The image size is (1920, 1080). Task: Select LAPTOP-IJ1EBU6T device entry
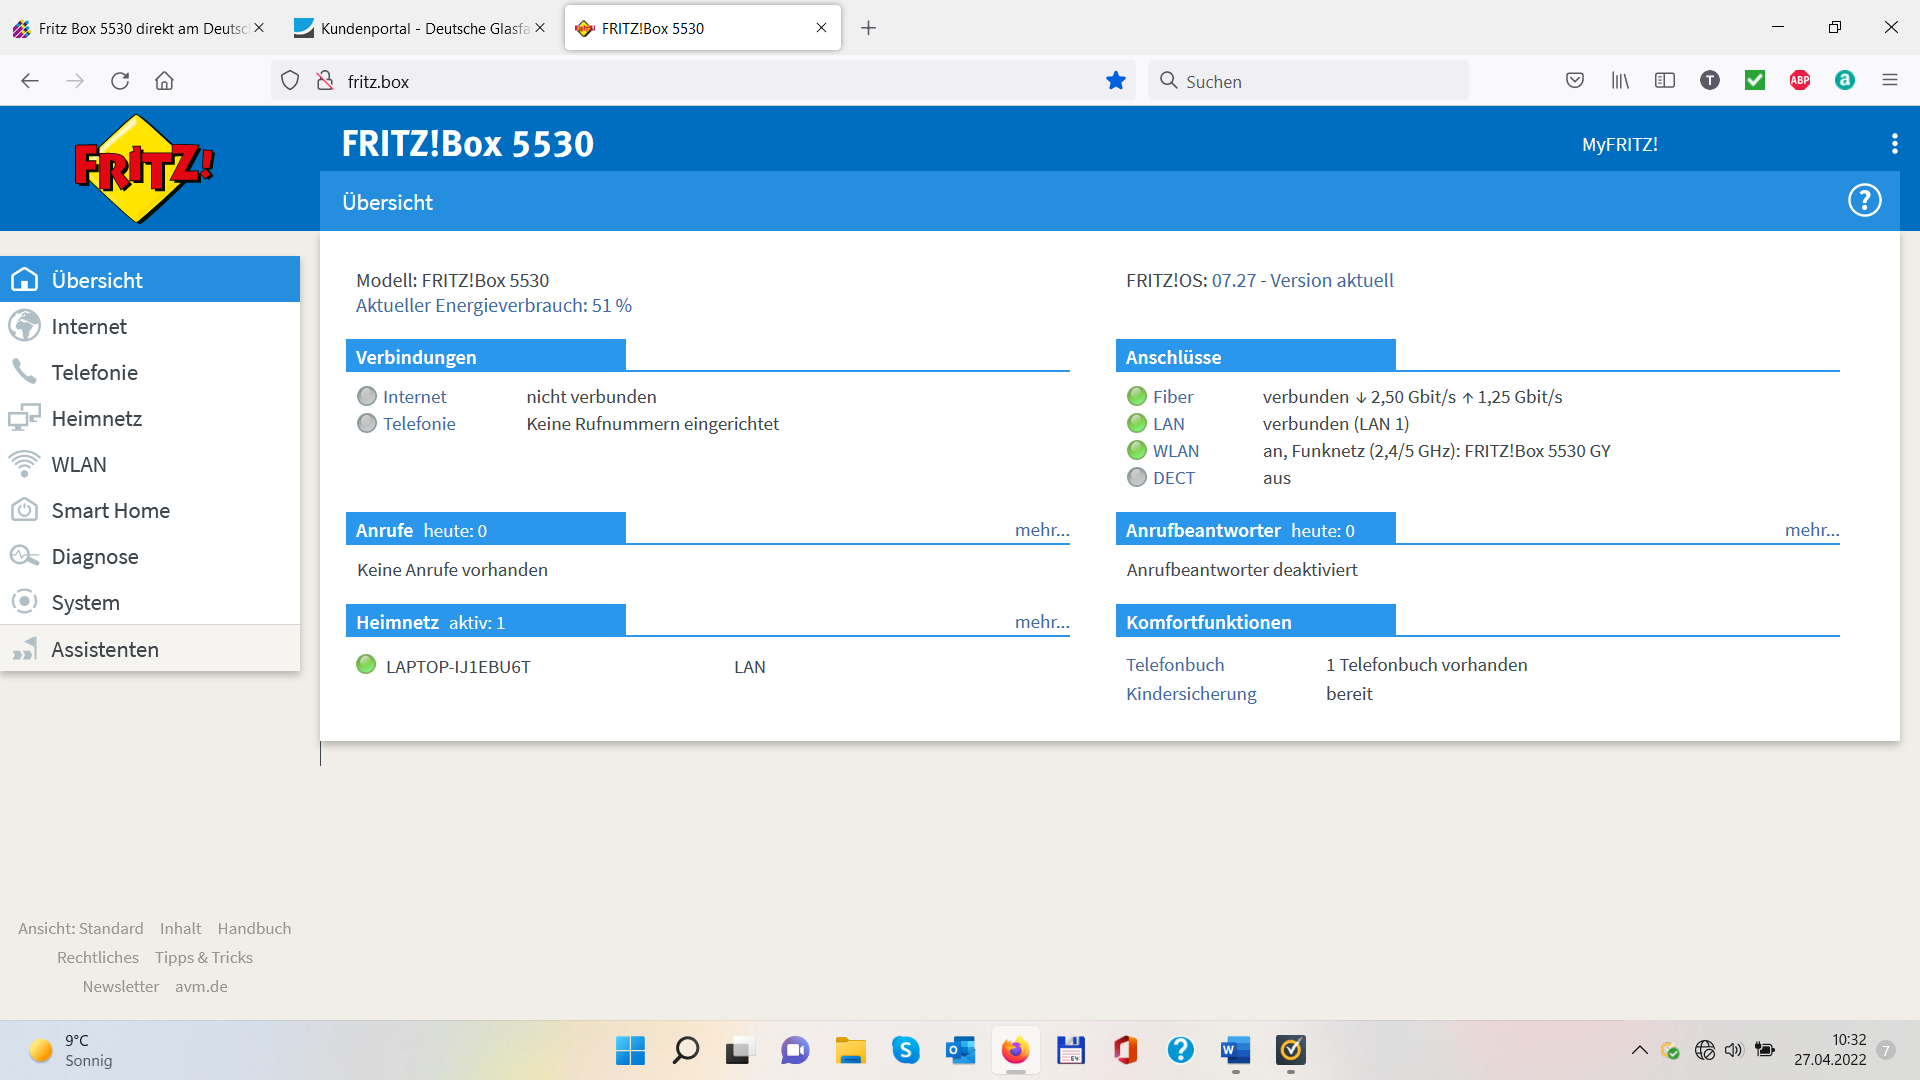[458, 667]
